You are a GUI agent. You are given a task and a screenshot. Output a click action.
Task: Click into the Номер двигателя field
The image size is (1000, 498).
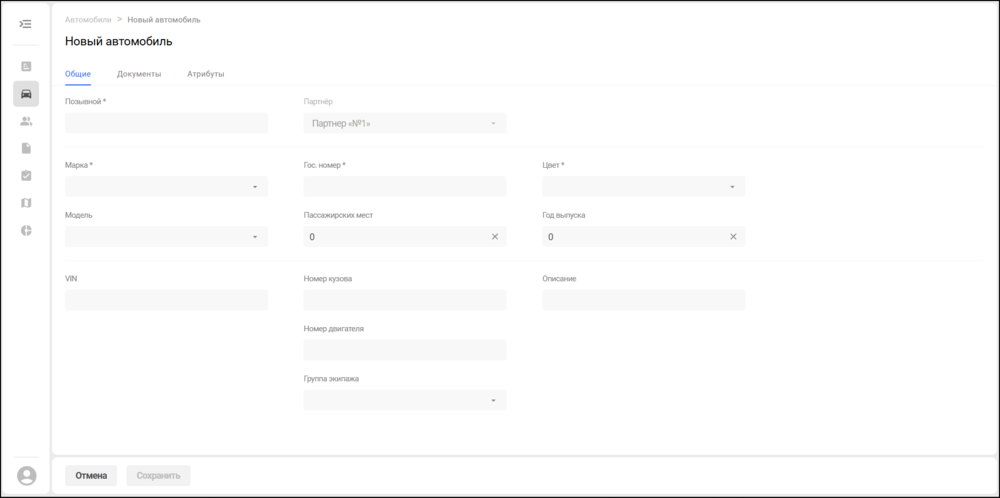click(x=405, y=350)
